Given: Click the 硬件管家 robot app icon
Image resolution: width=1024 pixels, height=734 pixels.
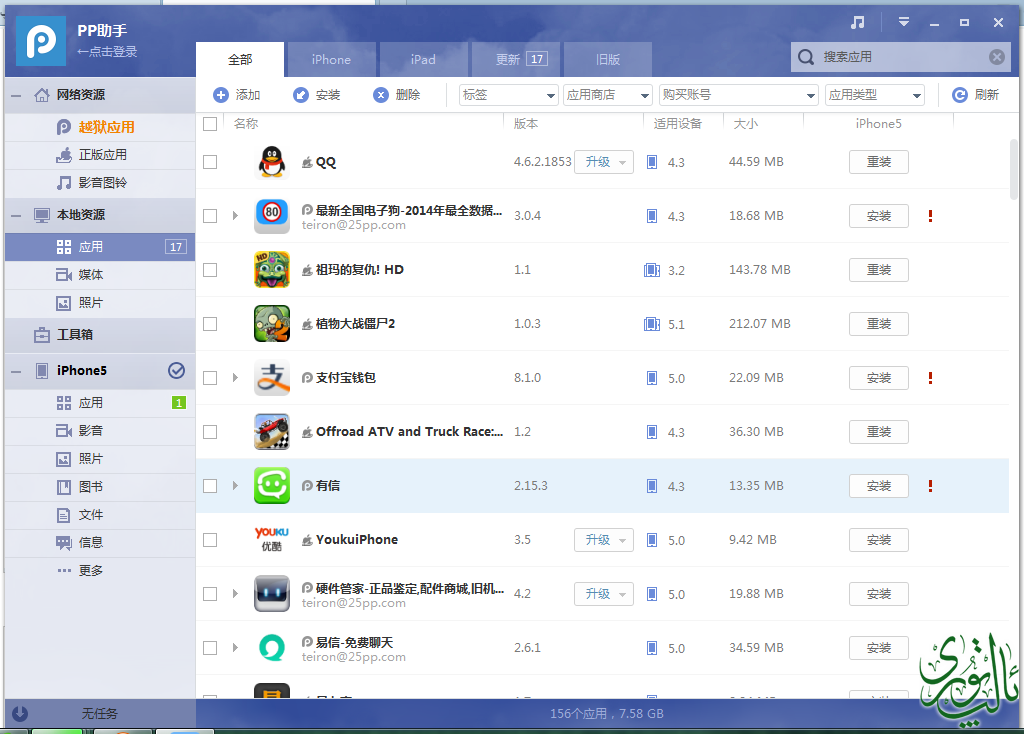Looking at the screenshot, I should (x=272, y=594).
